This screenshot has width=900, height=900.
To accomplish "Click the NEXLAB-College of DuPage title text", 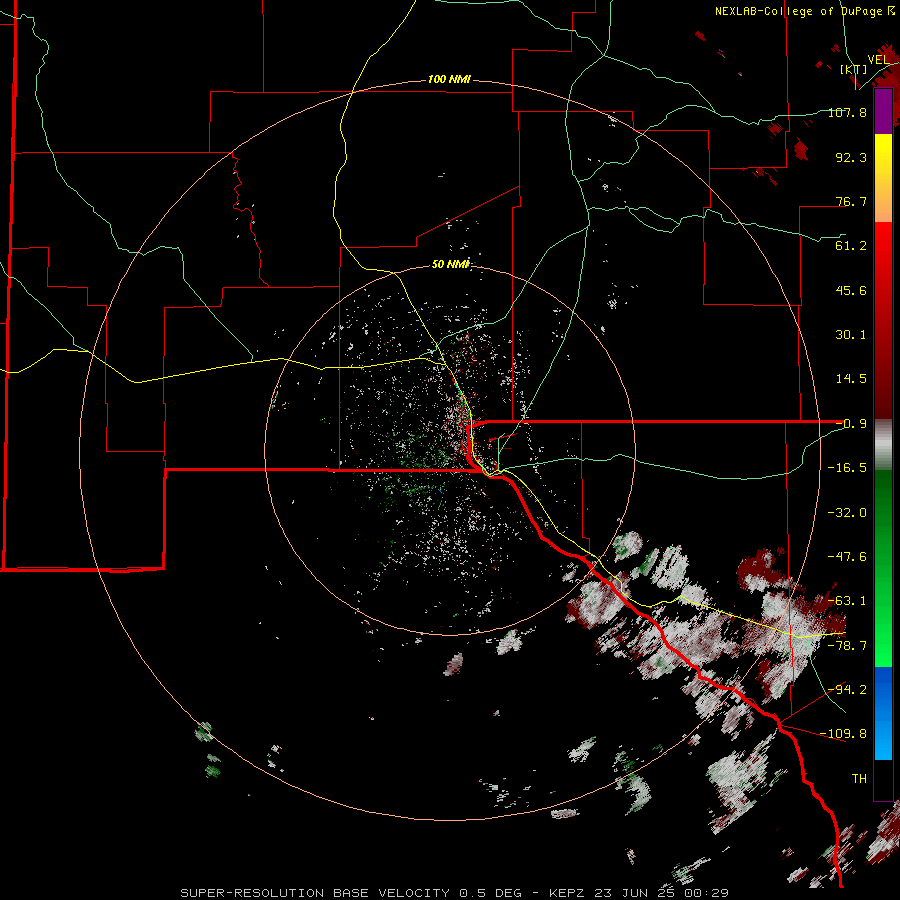I will [805, 11].
